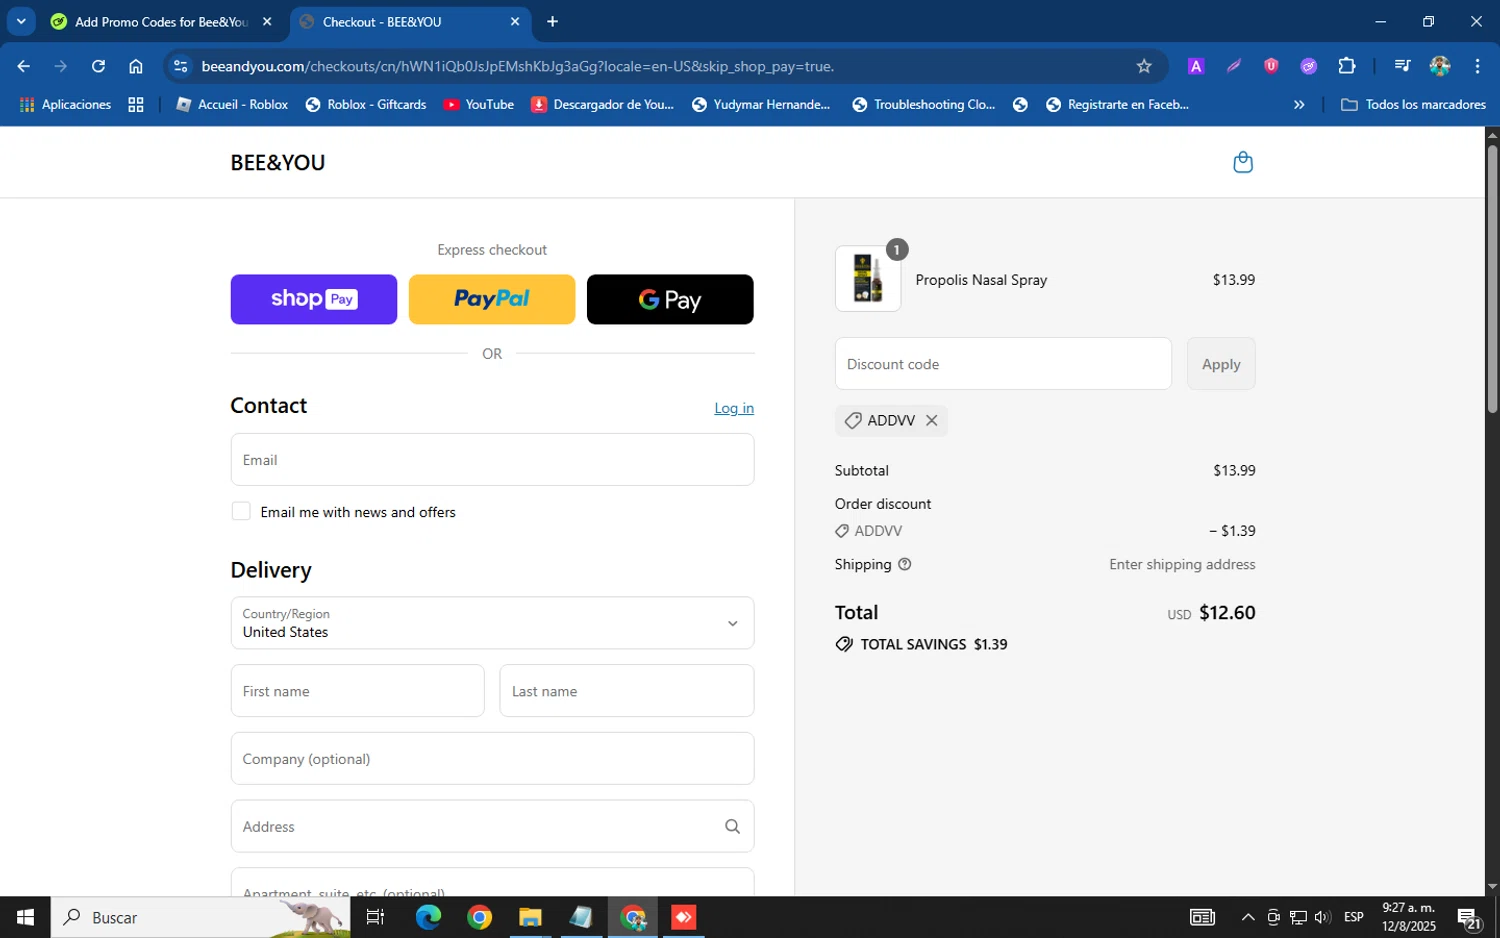The height and width of the screenshot is (938, 1500).
Task: View site information icon in address bar
Action: pyautogui.click(x=180, y=66)
